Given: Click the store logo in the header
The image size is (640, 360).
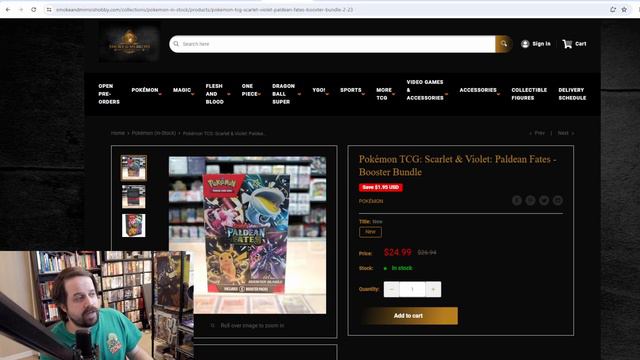Looking at the screenshot, I should pyautogui.click(x=129, y=43).
